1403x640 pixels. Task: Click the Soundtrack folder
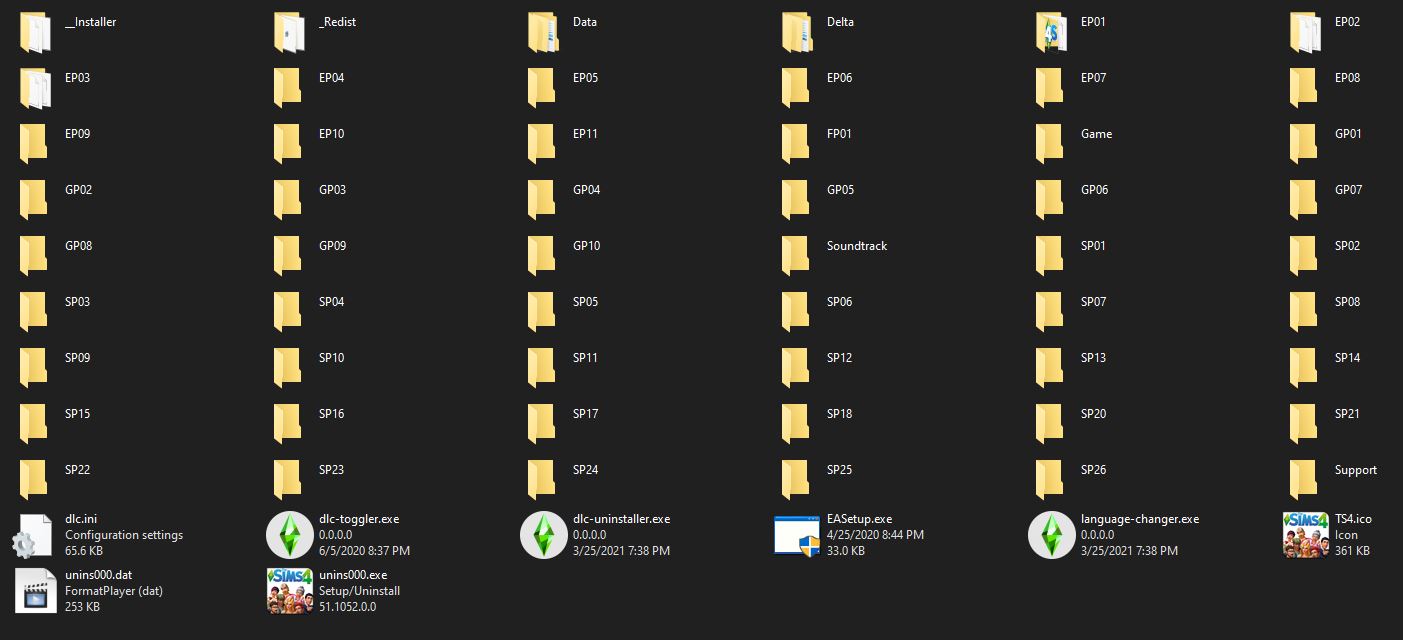[x=796, y=256]
